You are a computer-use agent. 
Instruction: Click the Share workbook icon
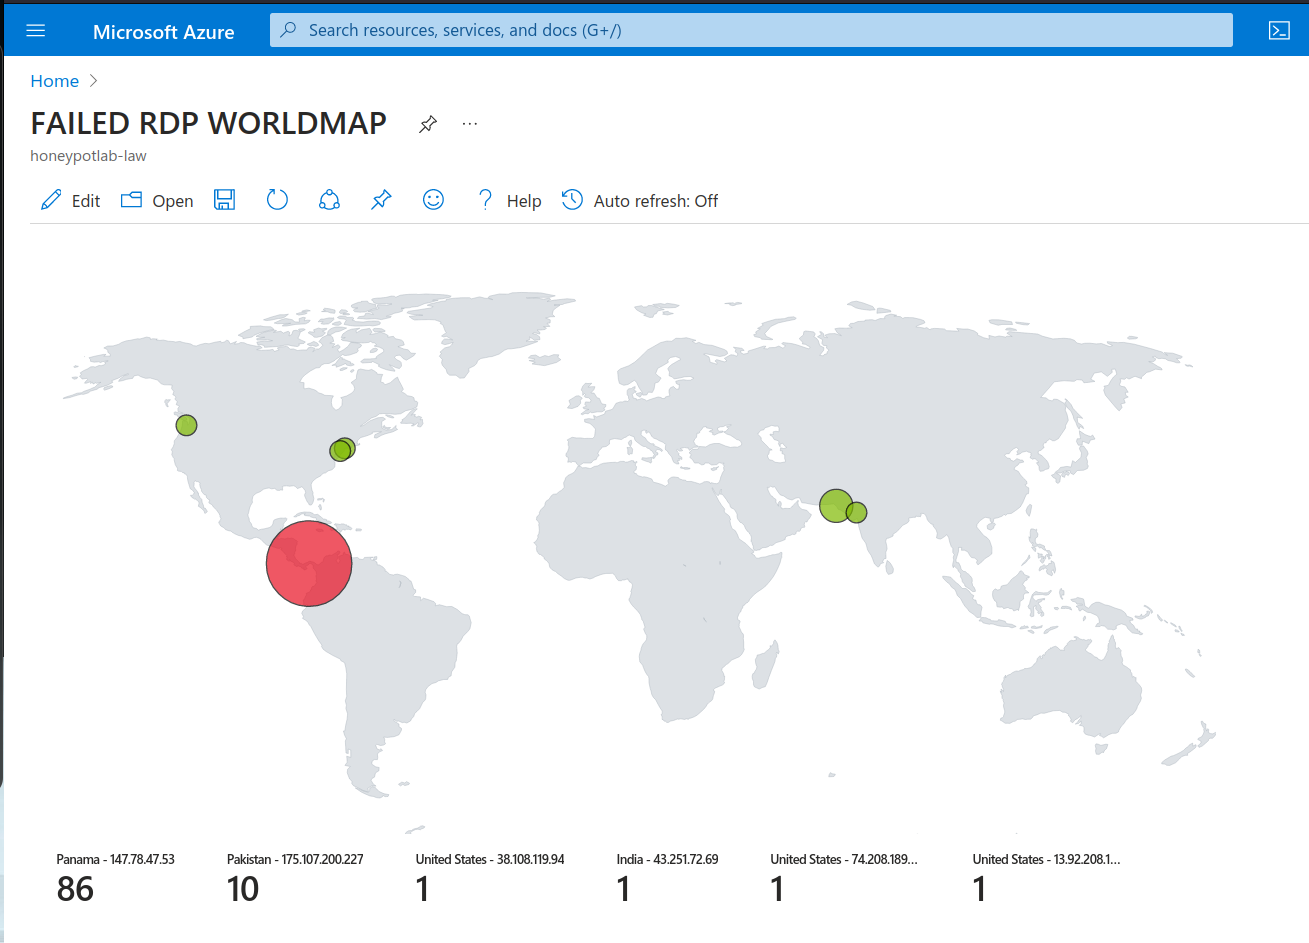pos(329,200)
